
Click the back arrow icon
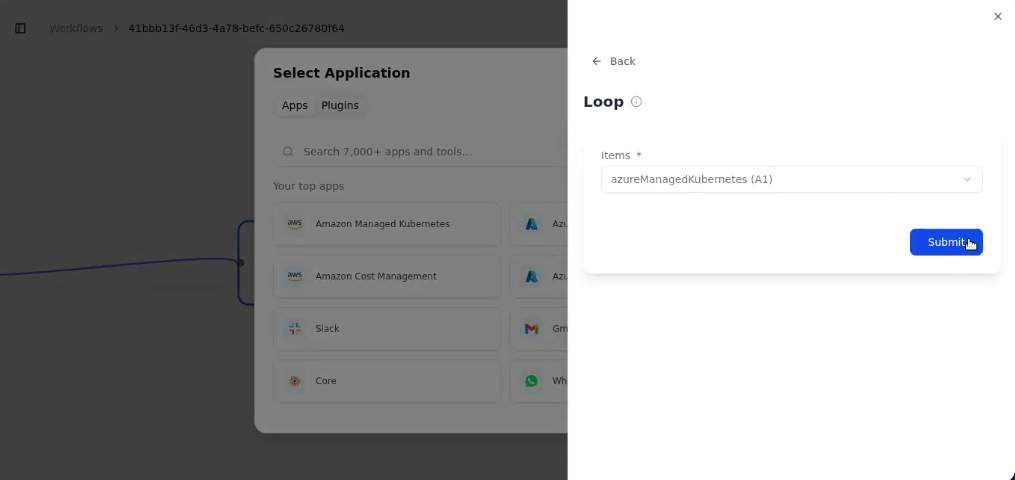tap(596, 61)
